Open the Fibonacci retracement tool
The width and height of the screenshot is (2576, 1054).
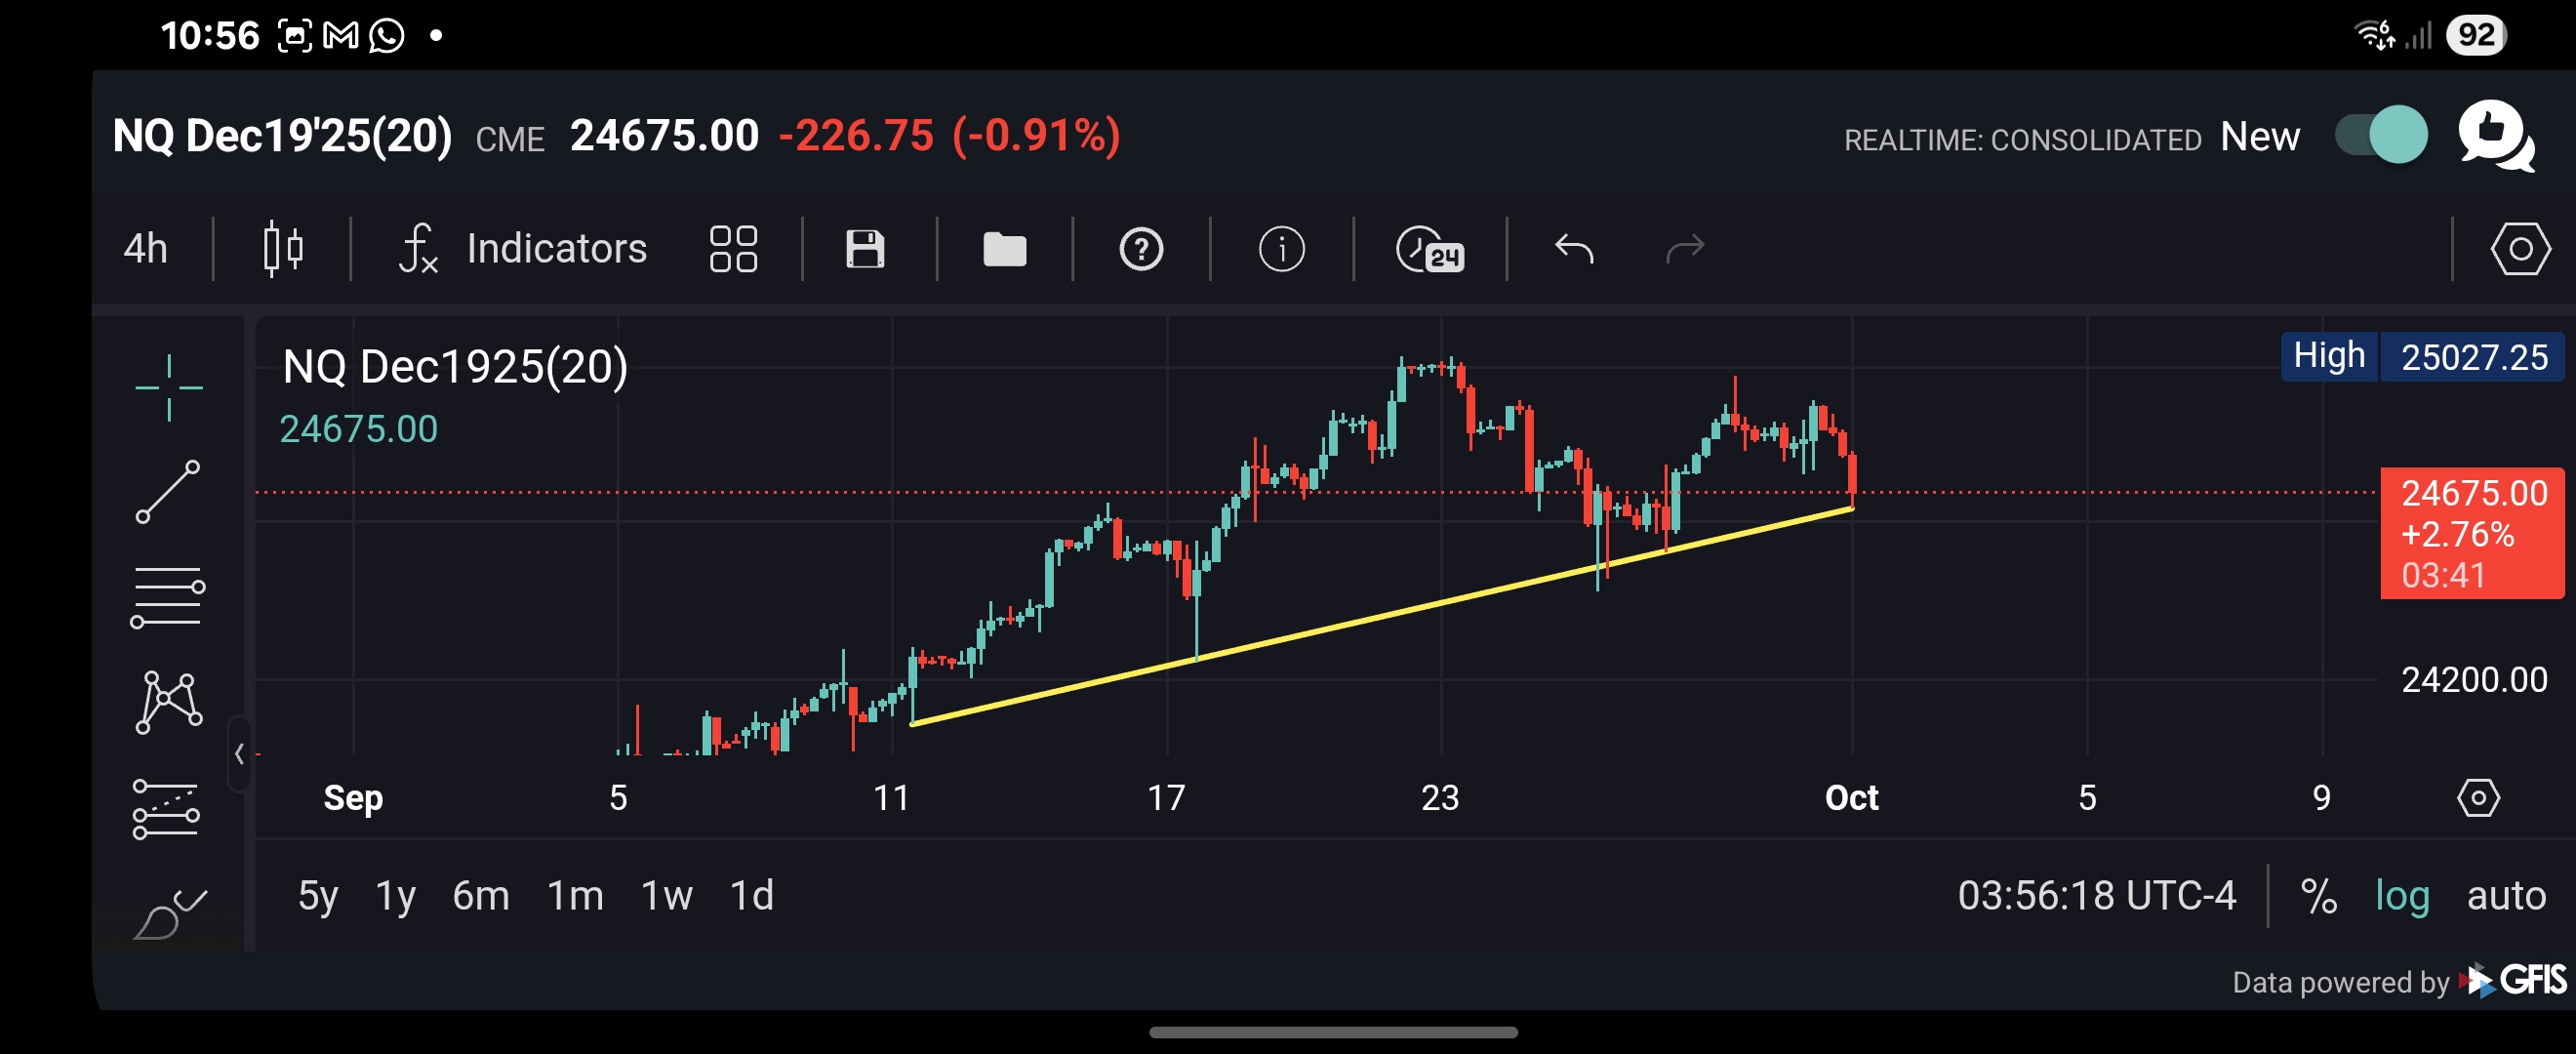(167, 597)
